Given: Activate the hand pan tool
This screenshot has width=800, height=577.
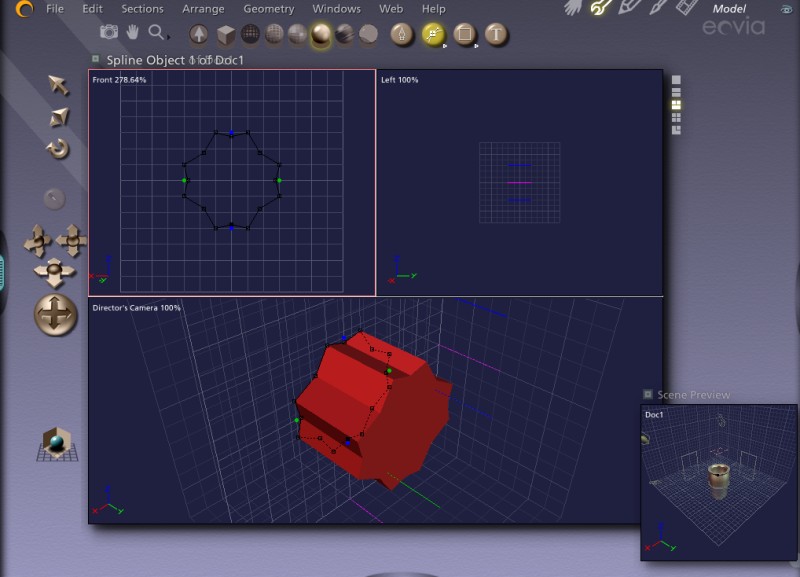Looking at the screenshot, I should point(132,33).
